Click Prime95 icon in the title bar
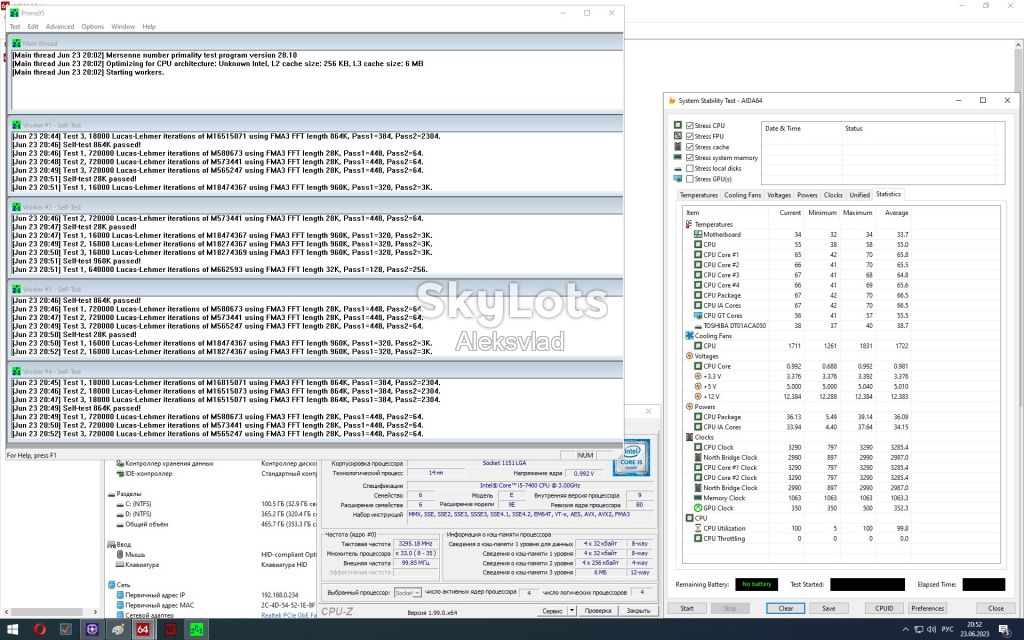Image resolution: width=1024 pixels, height=640 pixels. click(14, 13)
